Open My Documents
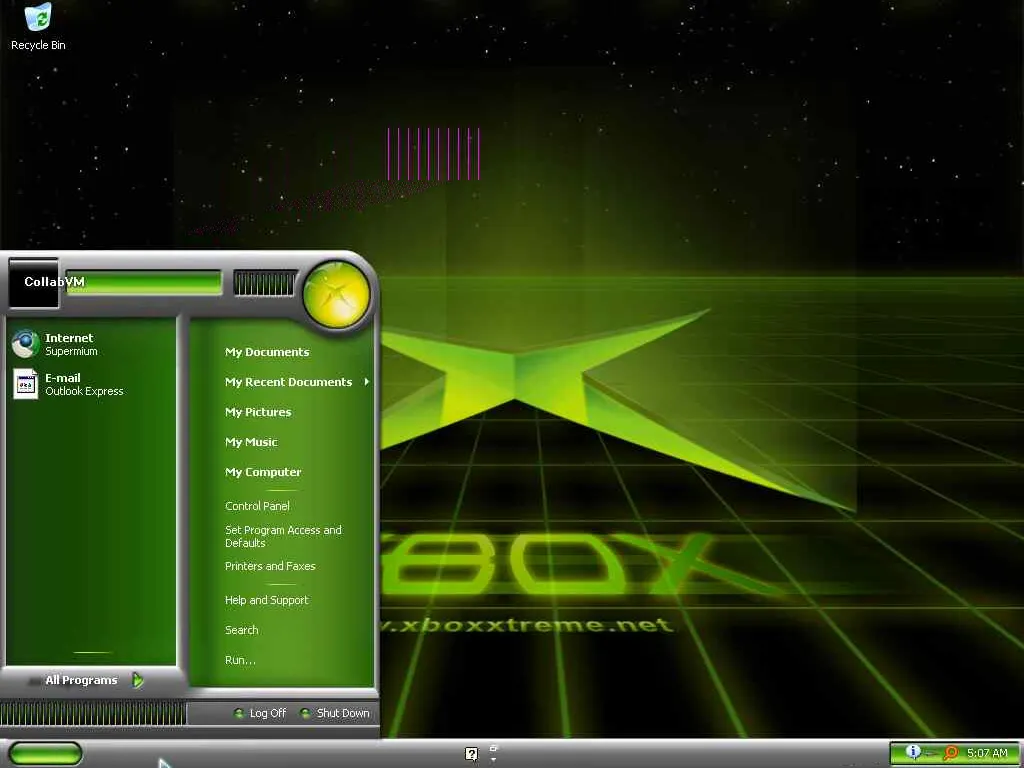This screenshot has width=1024, height=768. coord(267,352)
